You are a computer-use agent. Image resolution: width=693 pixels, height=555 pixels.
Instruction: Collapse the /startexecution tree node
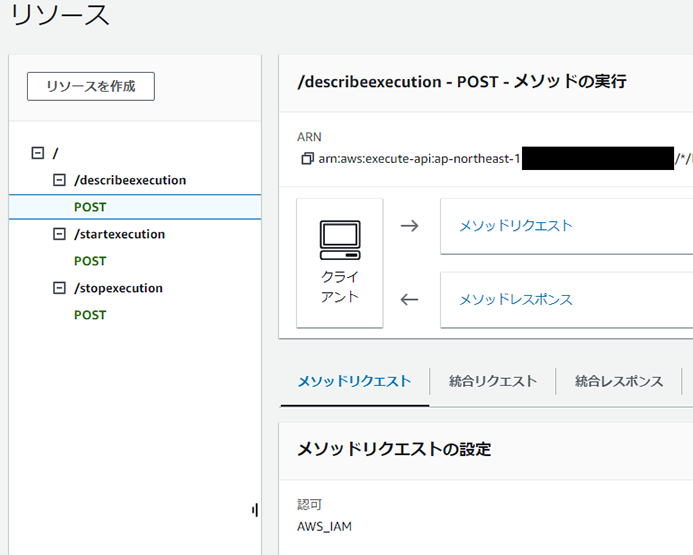[x=59, y=234]
